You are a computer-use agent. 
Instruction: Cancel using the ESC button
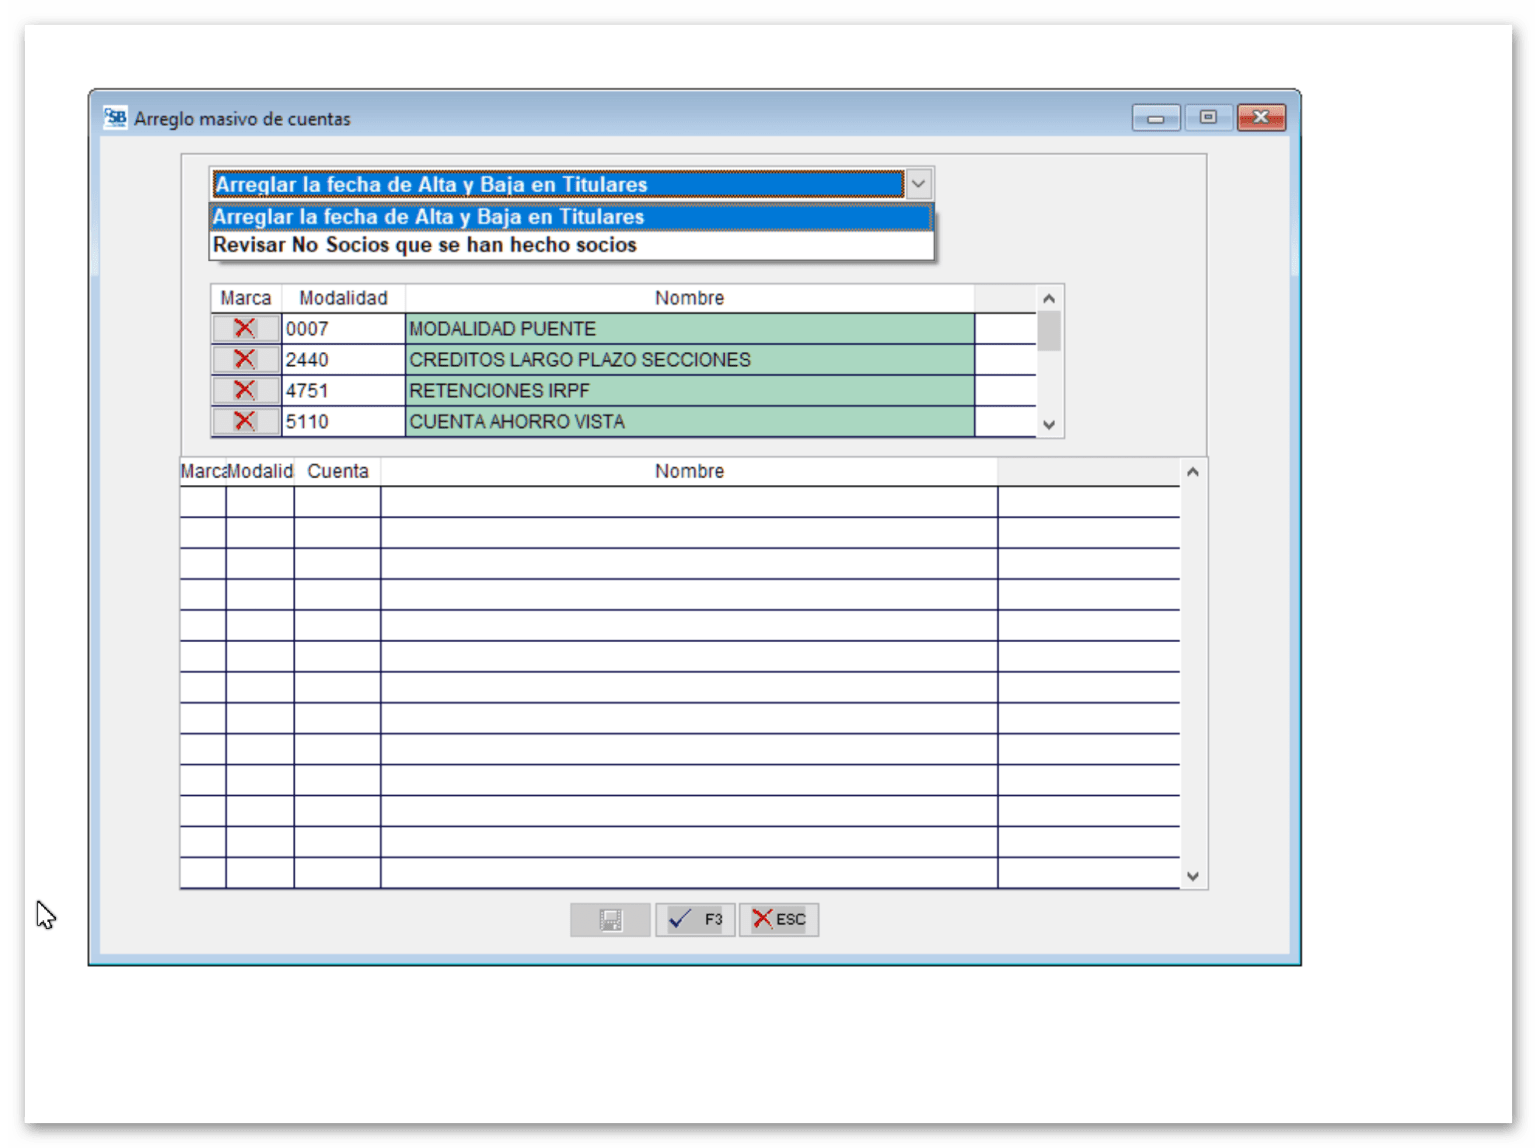click(x=778, y=920)
